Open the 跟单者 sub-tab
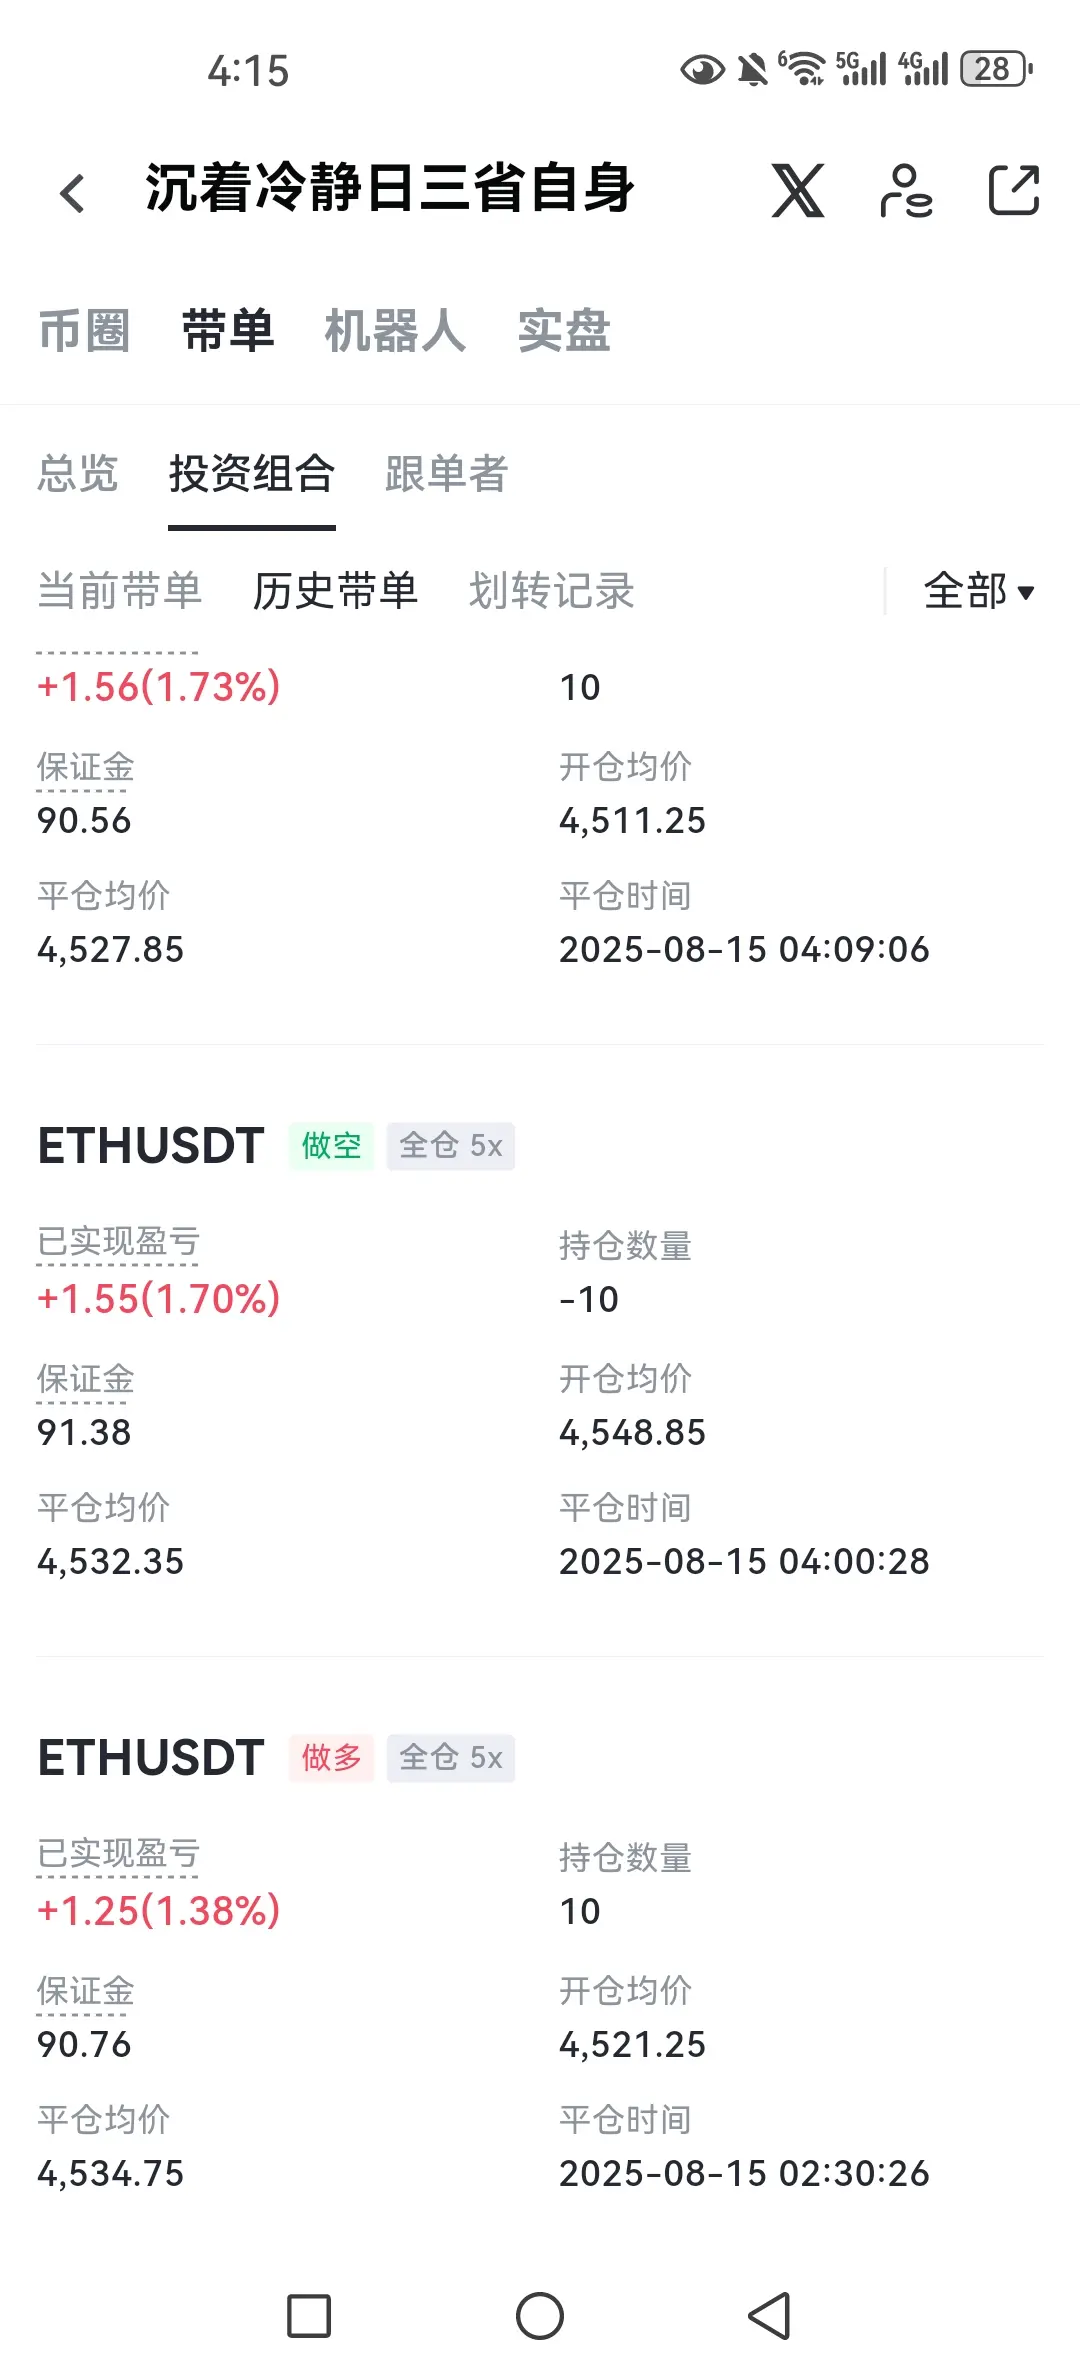The image size is (1080, 2376). [x=447, y=474]
